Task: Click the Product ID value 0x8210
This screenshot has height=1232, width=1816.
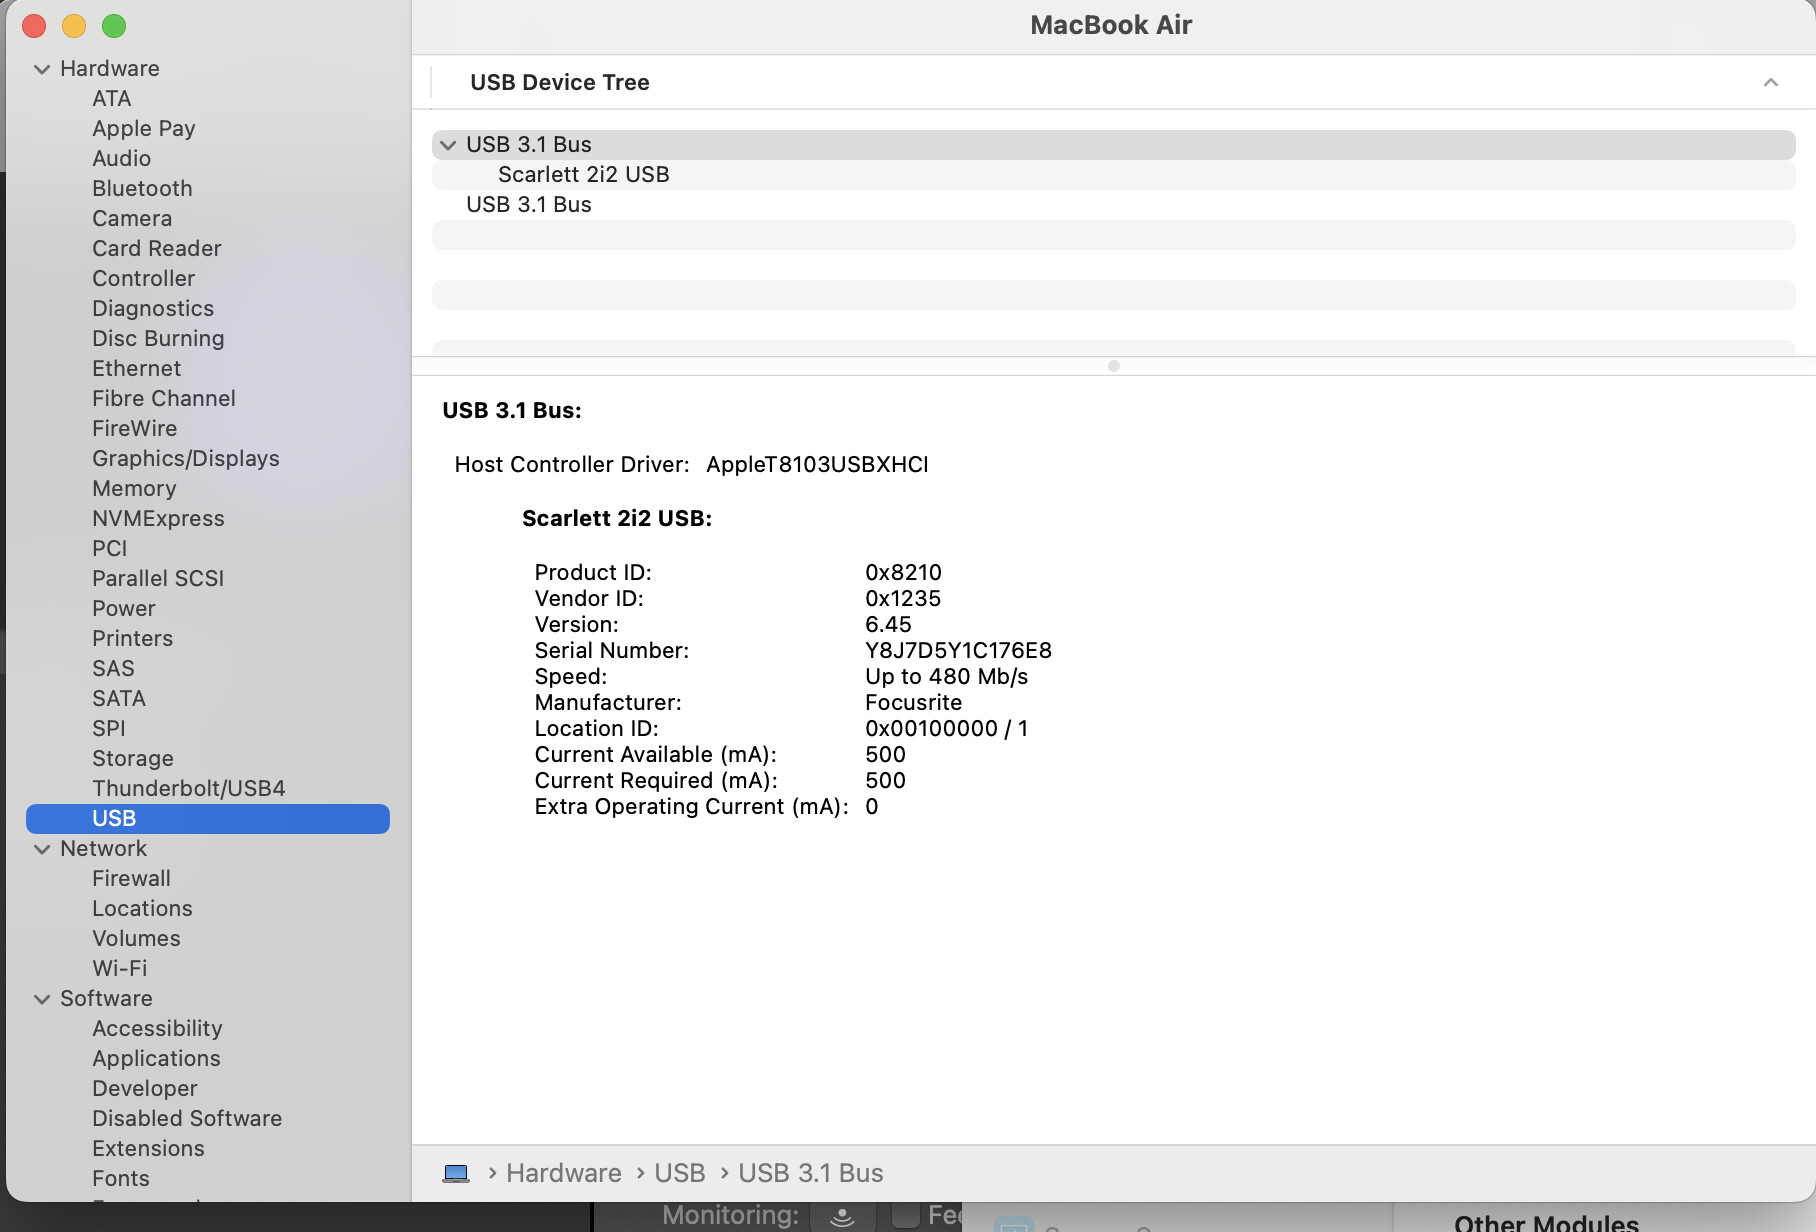Action: [x=903, y=573]
